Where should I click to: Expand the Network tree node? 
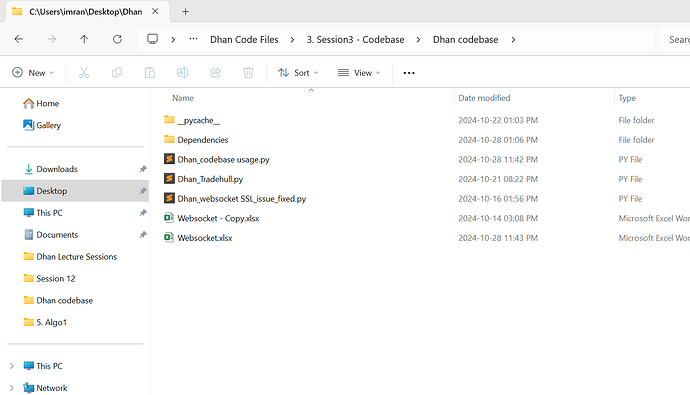[x=12, y=388]
